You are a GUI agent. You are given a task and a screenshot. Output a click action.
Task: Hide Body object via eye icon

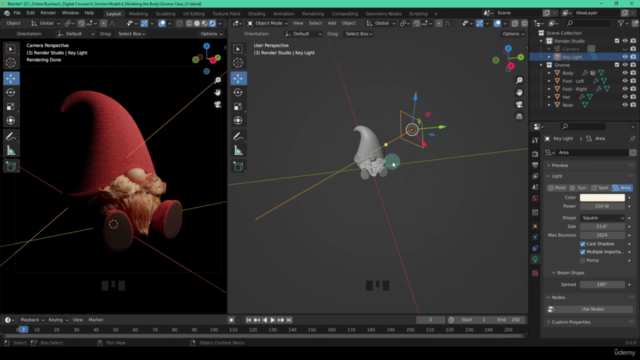coord(625,73)
